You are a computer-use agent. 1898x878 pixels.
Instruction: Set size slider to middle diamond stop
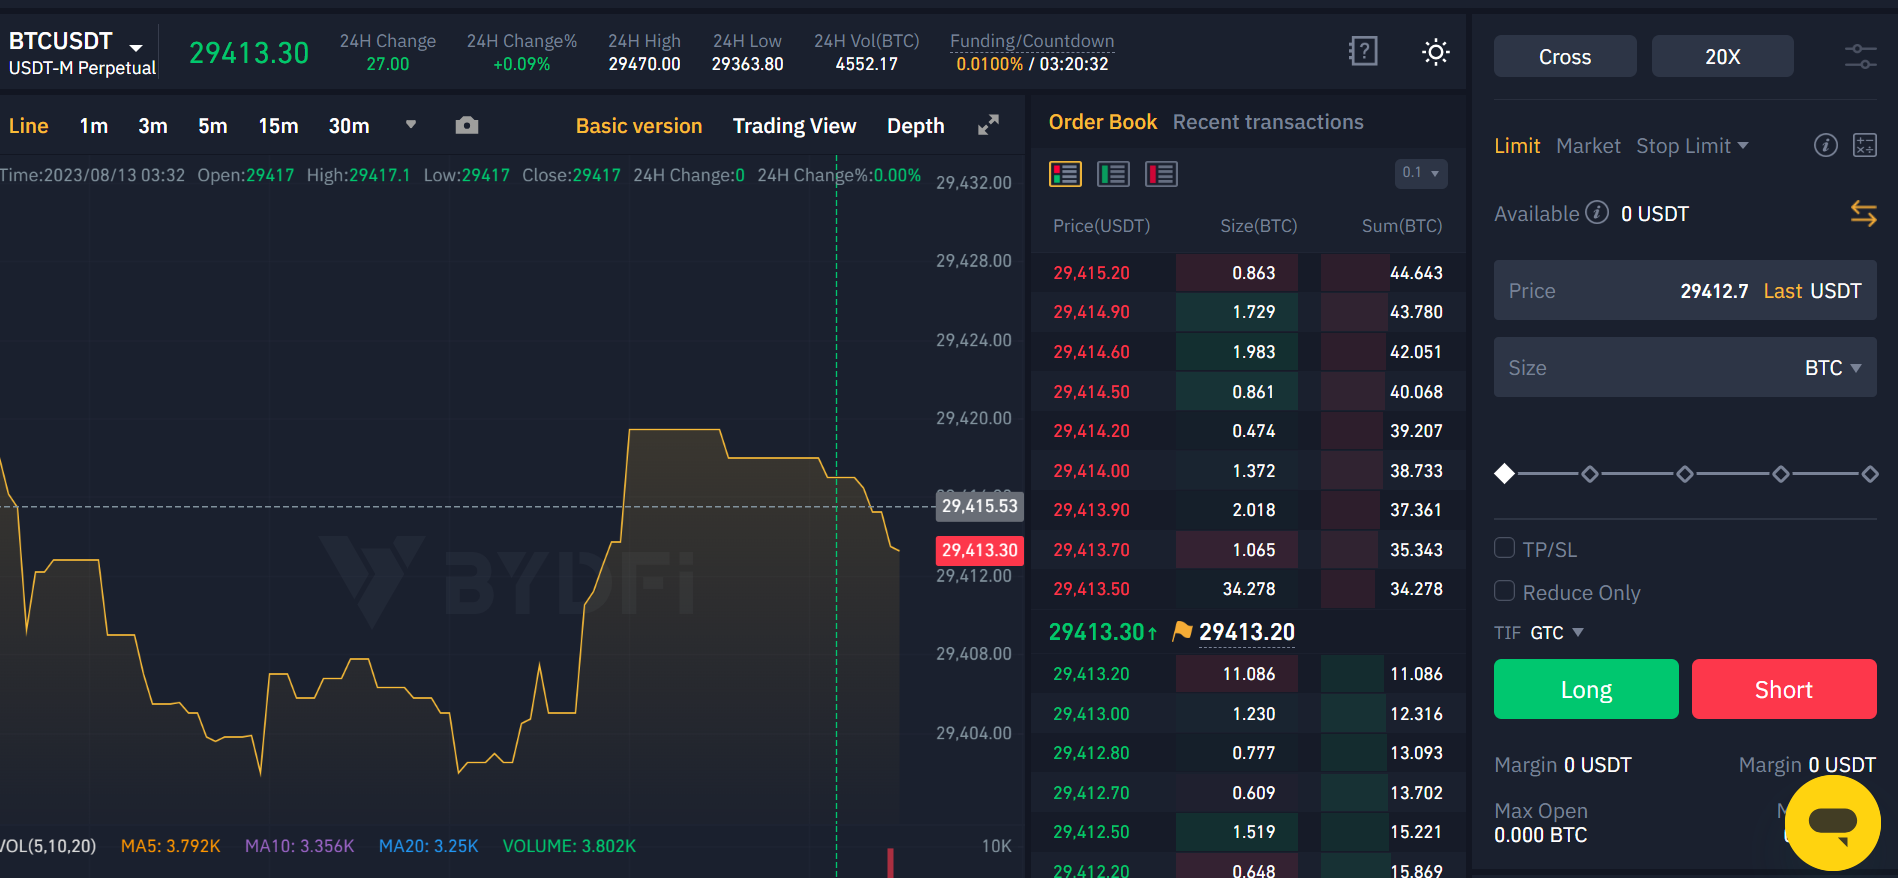pyautogui.click(x=1685, y=474)
